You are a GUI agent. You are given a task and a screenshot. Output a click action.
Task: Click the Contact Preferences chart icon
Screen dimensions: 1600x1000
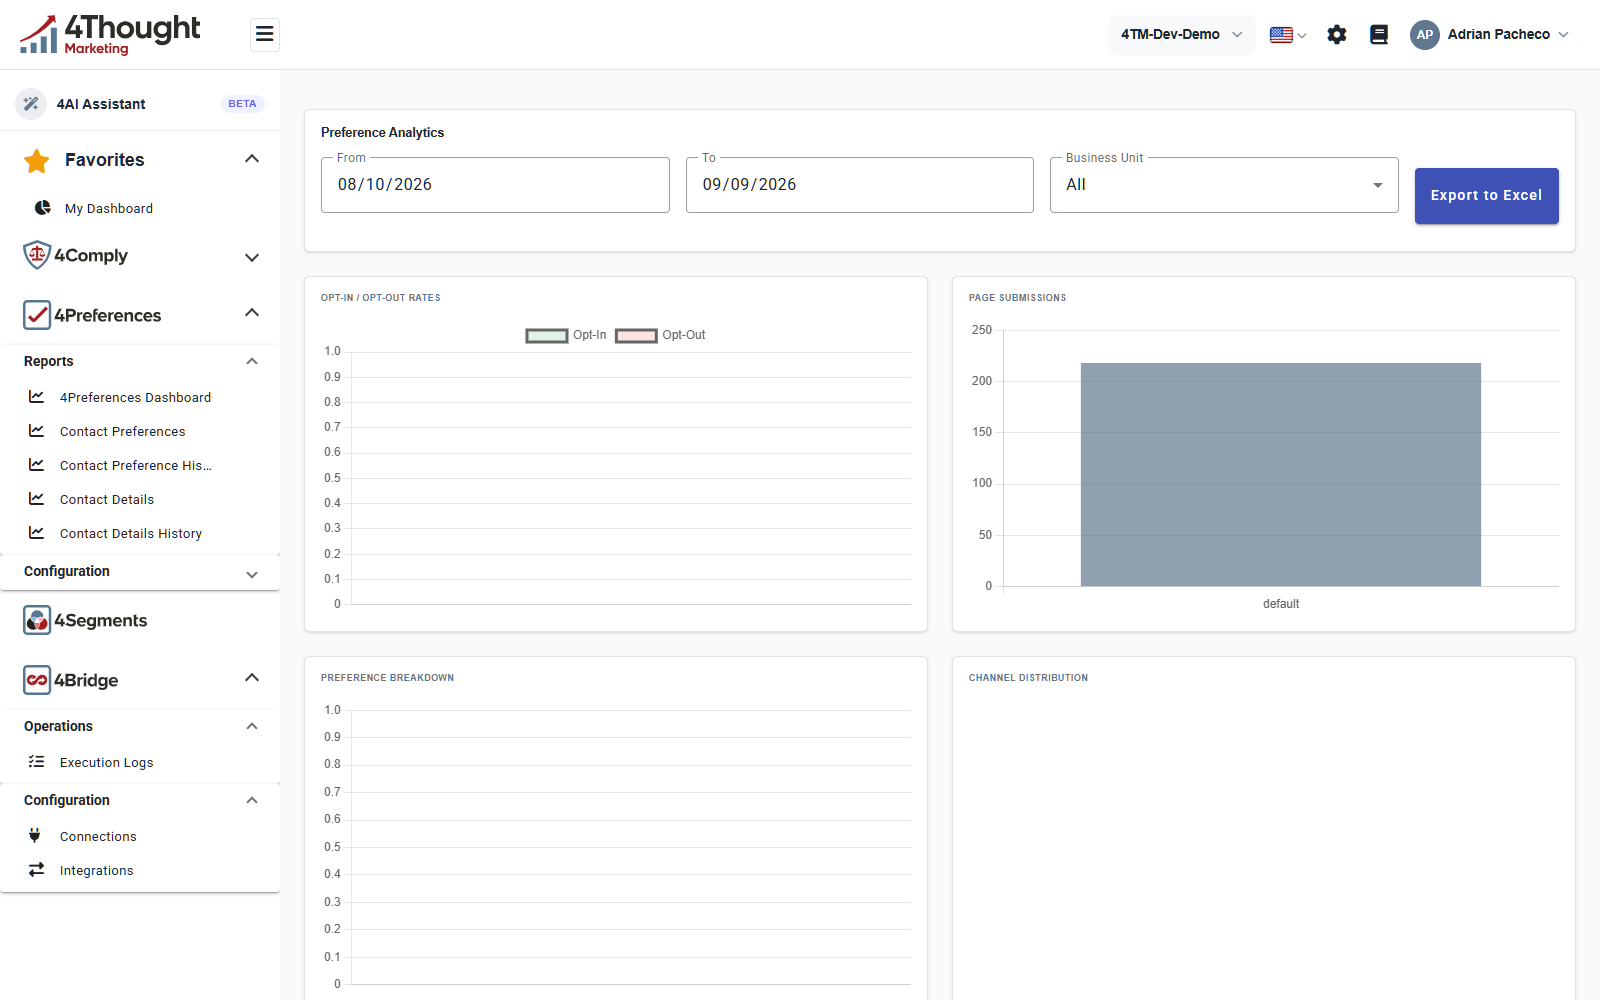pos(36,431)
